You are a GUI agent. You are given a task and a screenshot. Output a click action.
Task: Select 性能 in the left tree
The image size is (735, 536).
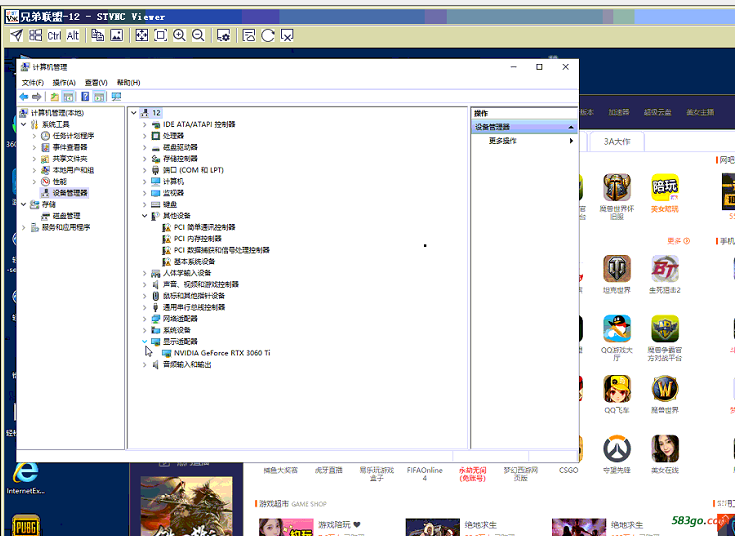click(60, 181)
